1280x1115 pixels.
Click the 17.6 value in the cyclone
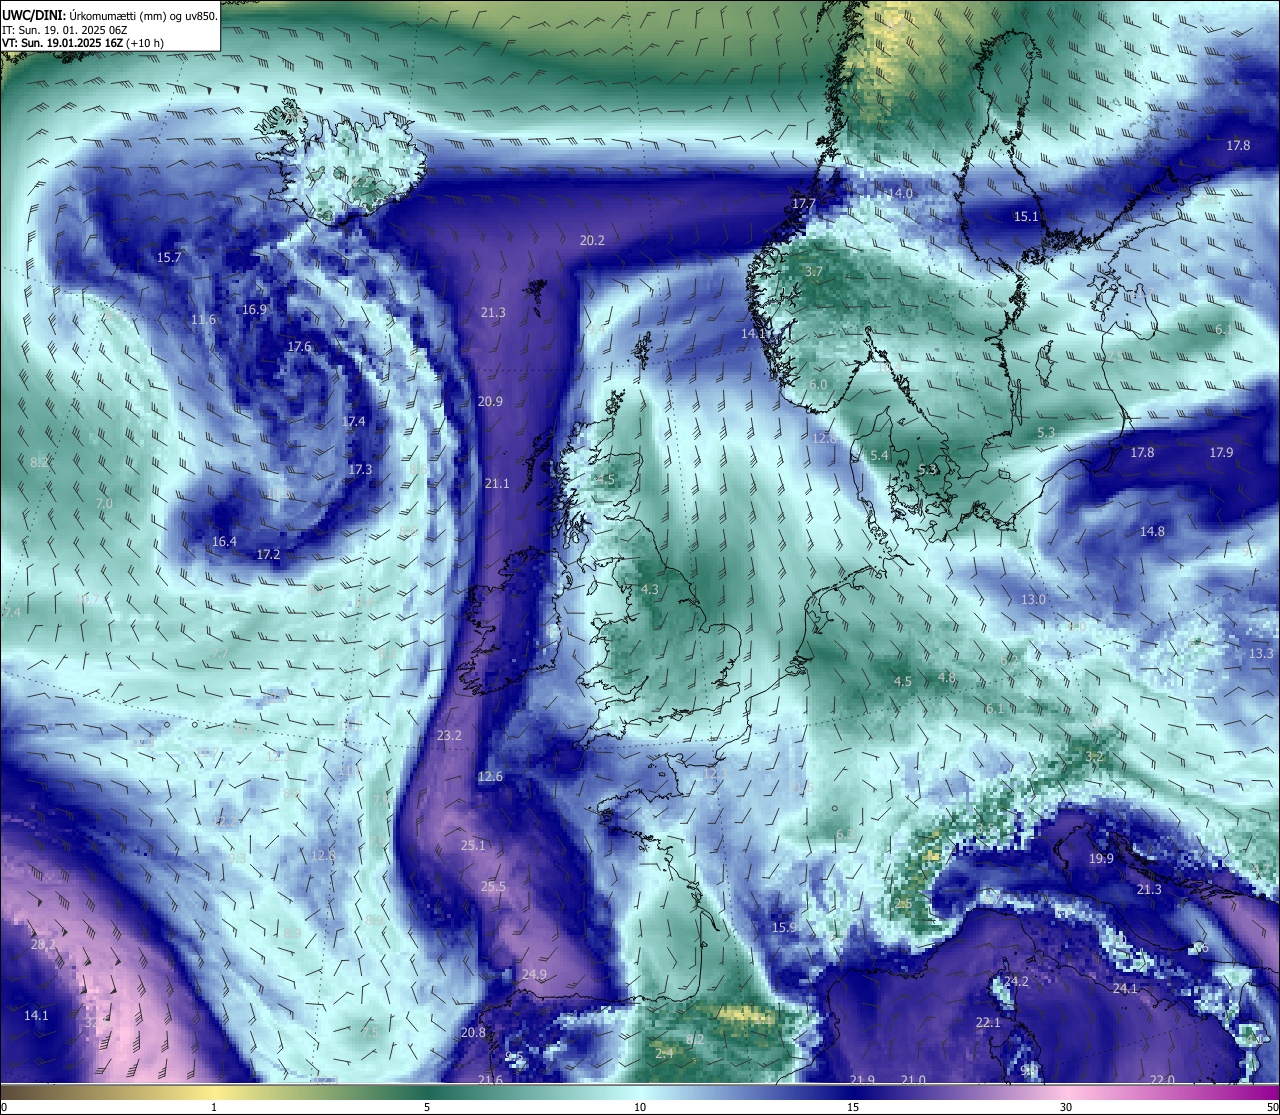299,346
